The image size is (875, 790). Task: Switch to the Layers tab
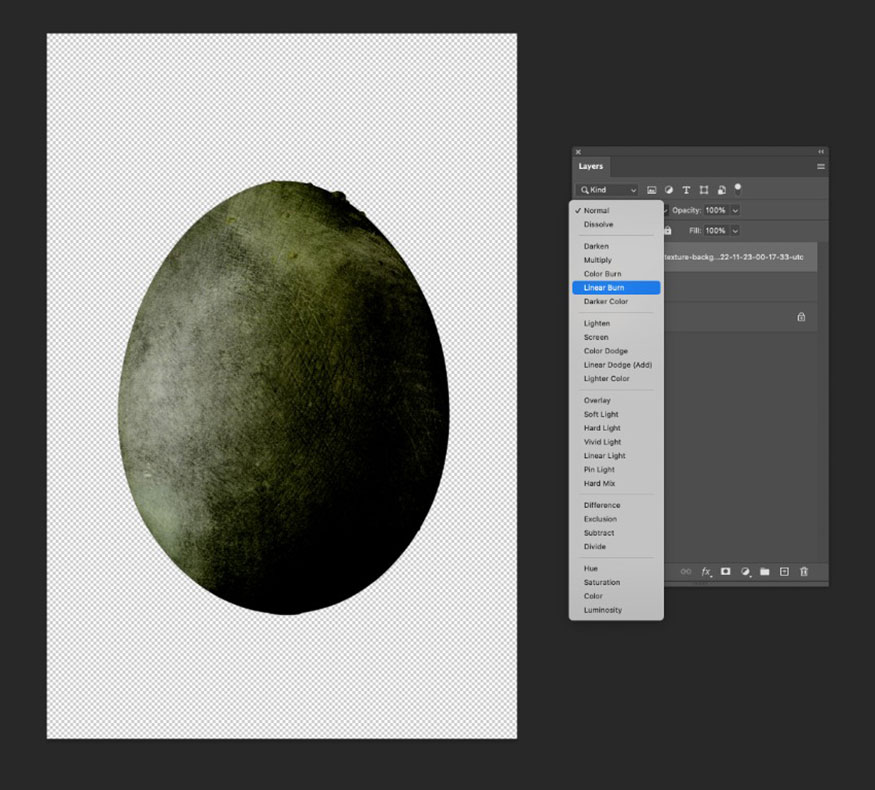click(x=590, y=166)
